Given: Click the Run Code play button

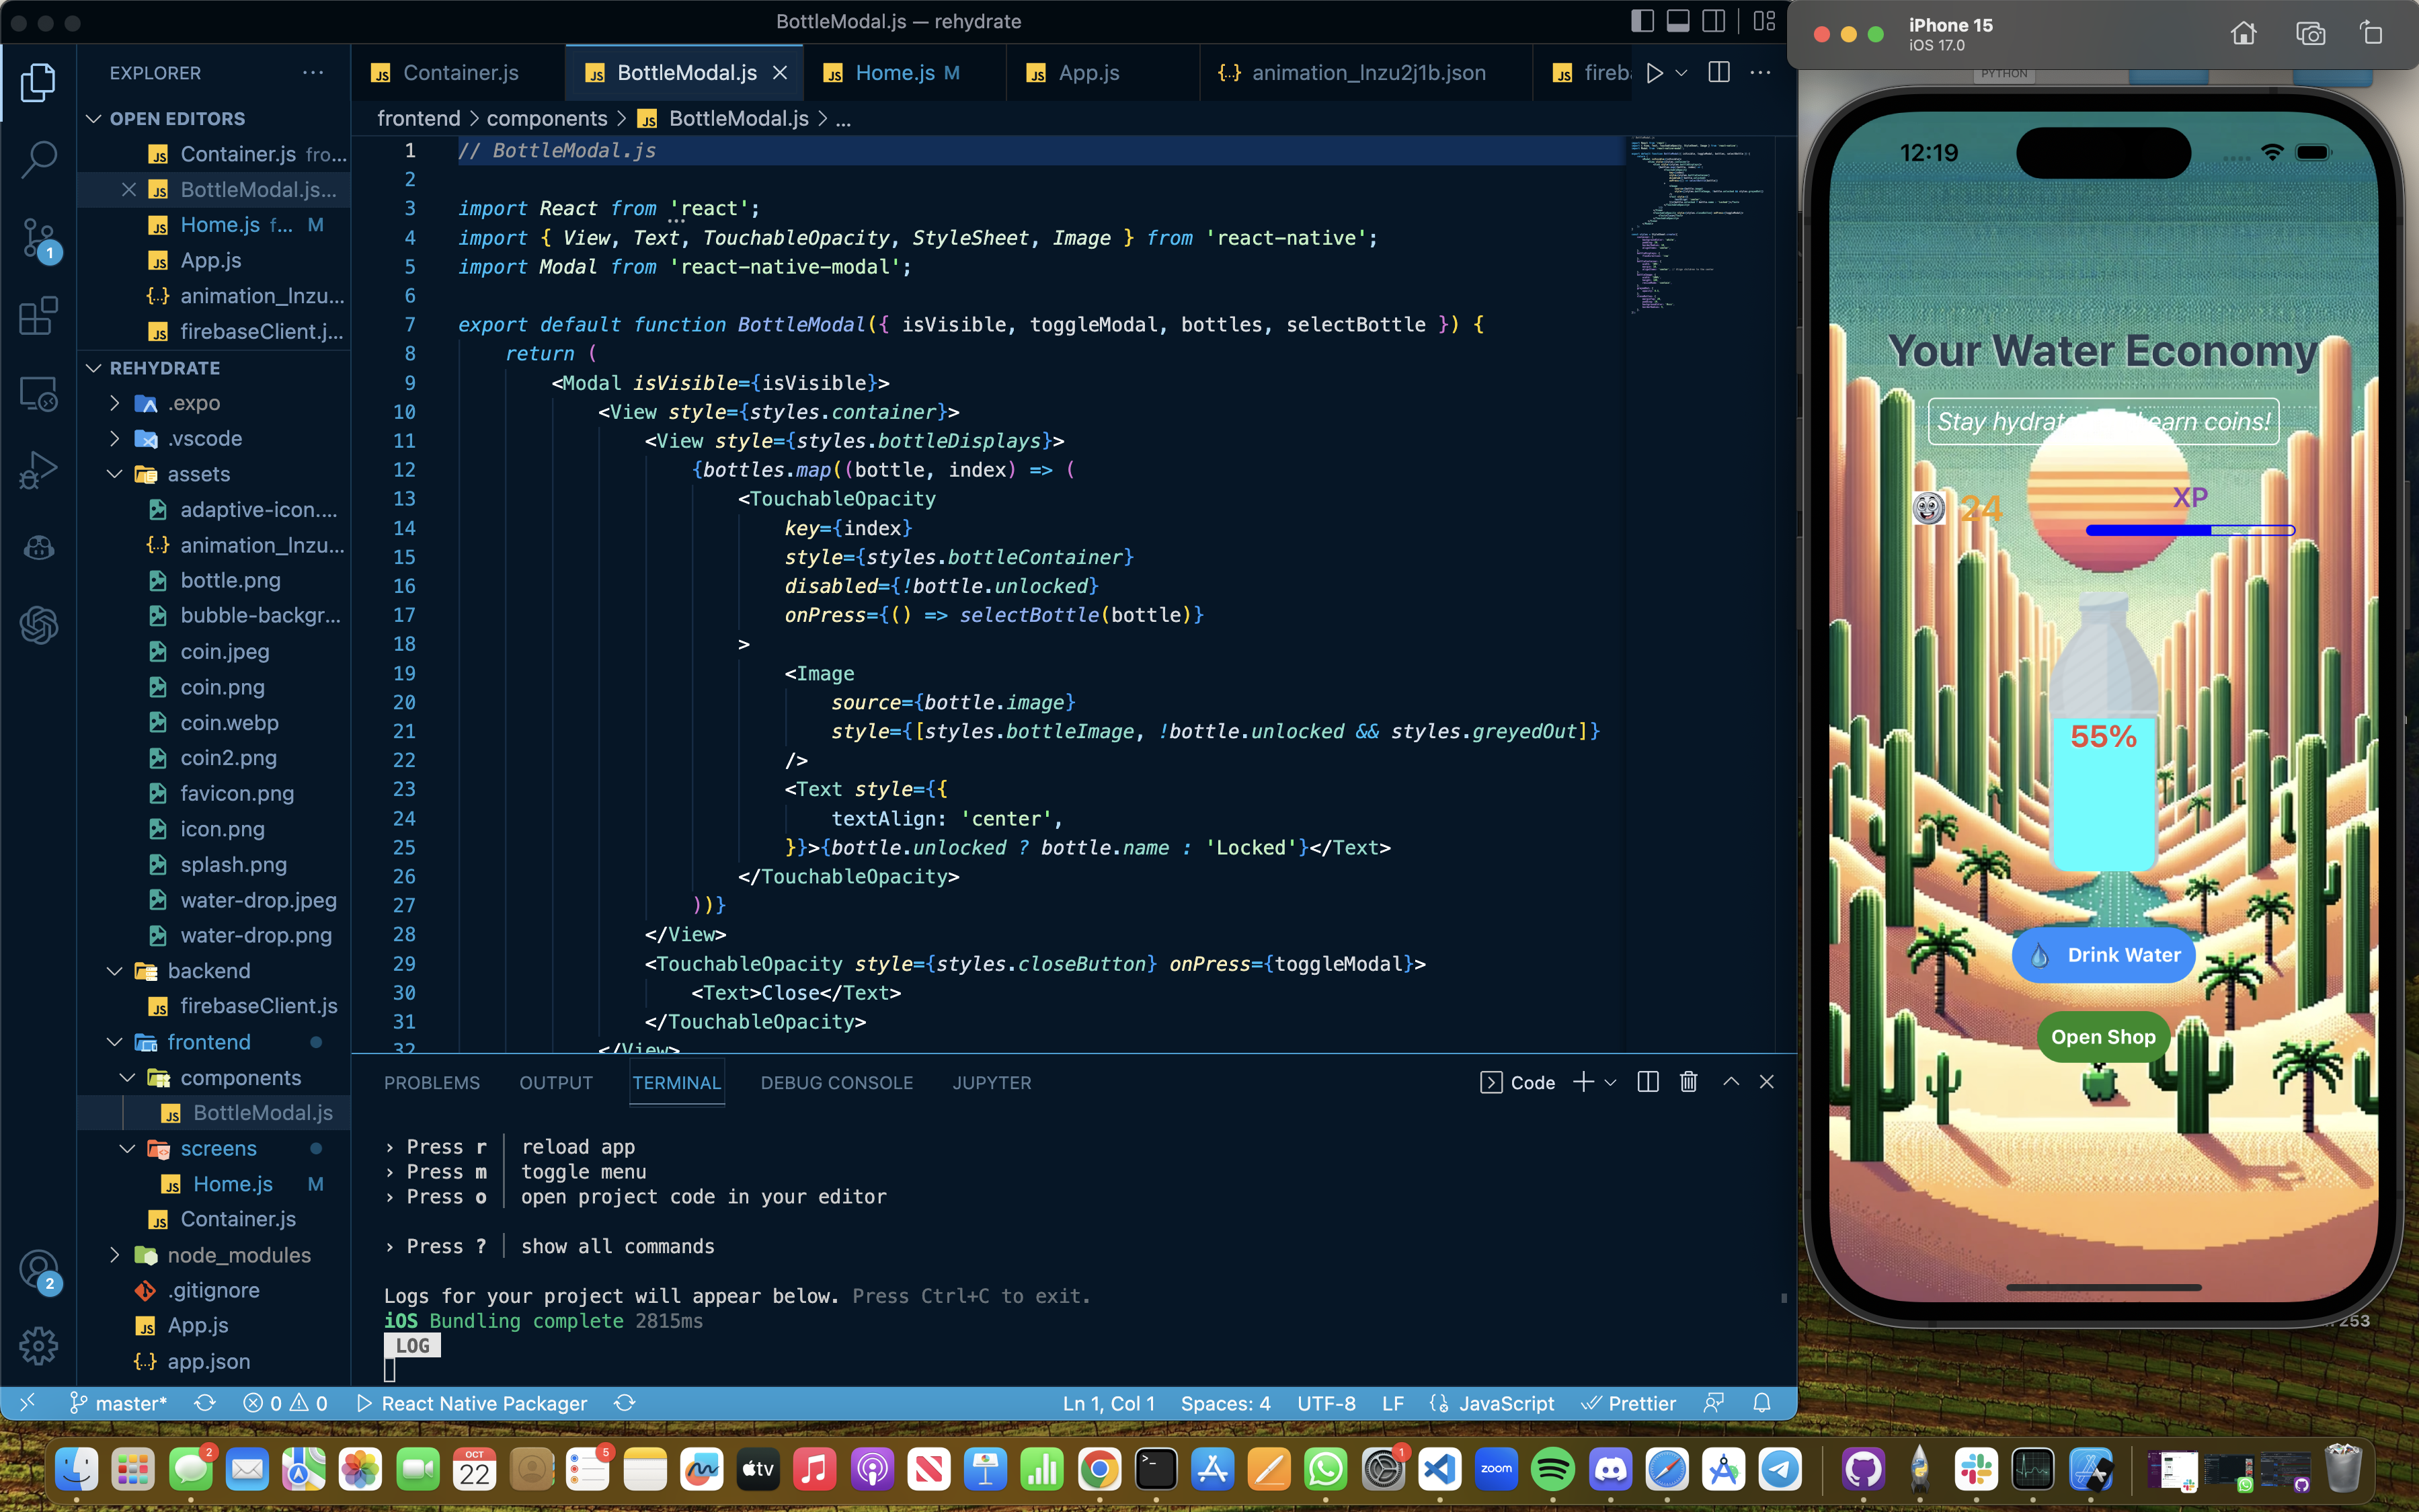Looking at the screenshot, I should click(x=1654, y=73).
